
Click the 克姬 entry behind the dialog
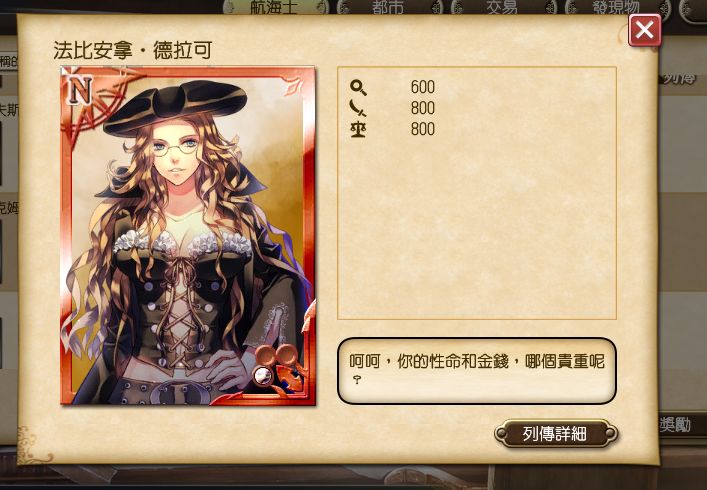(x=8, y=208)
